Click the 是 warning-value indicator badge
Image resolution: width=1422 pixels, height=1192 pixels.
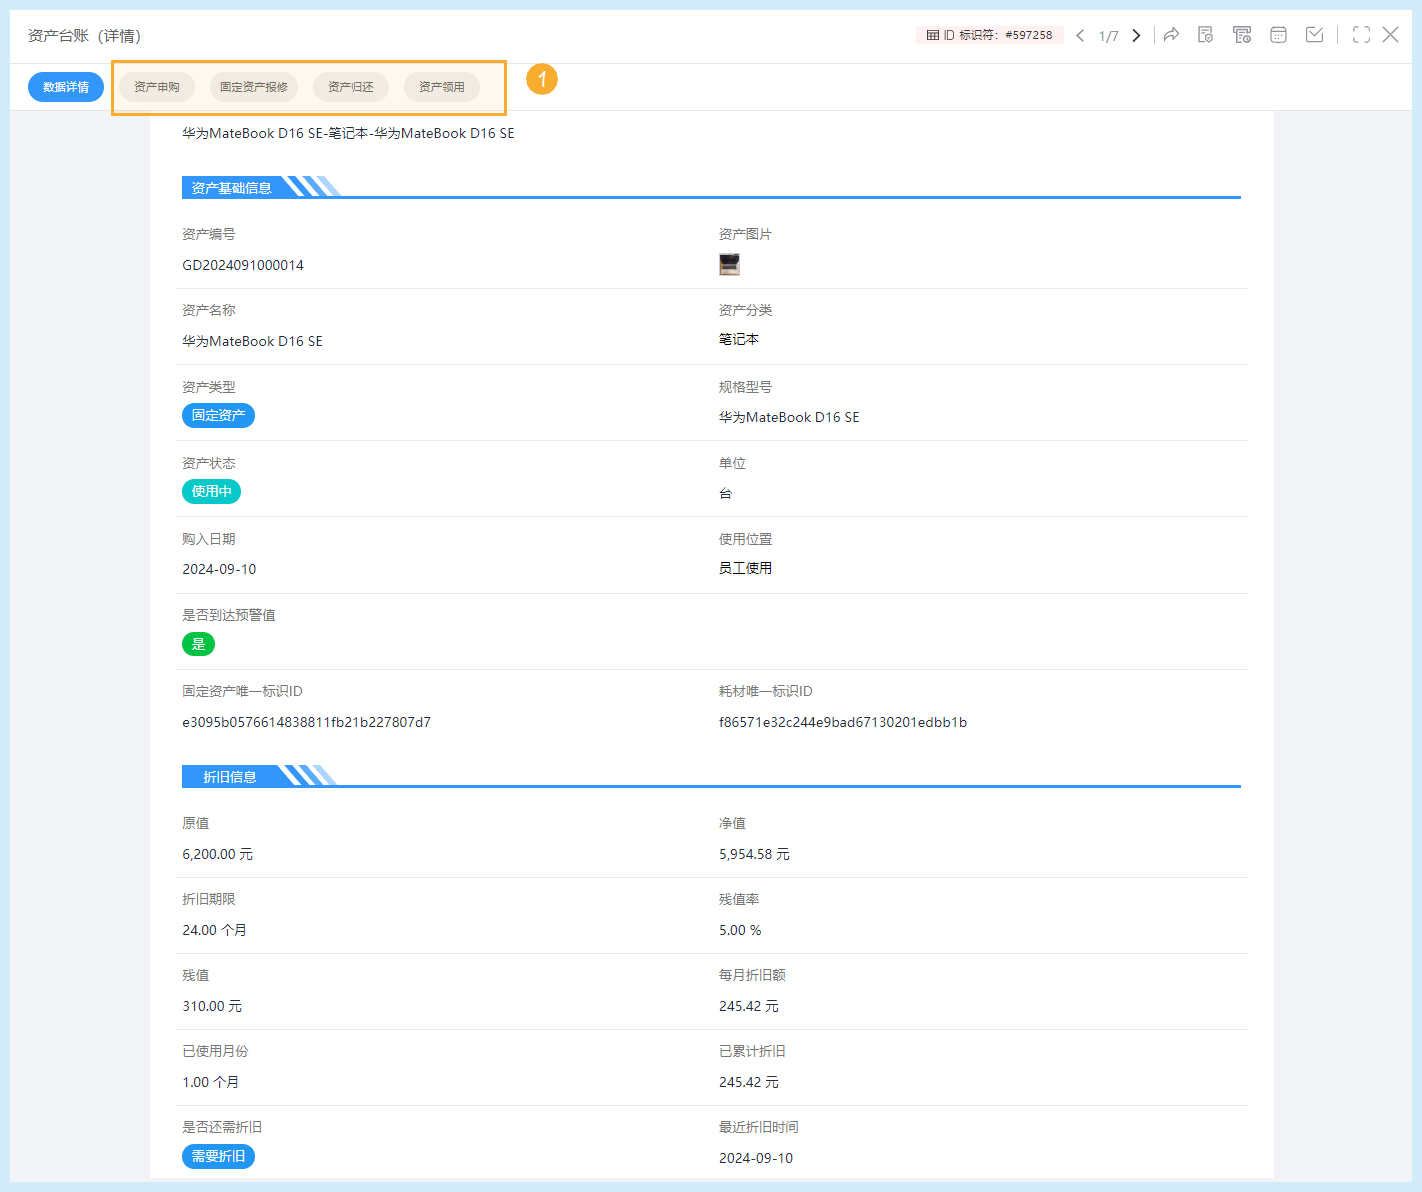(198, 644)
